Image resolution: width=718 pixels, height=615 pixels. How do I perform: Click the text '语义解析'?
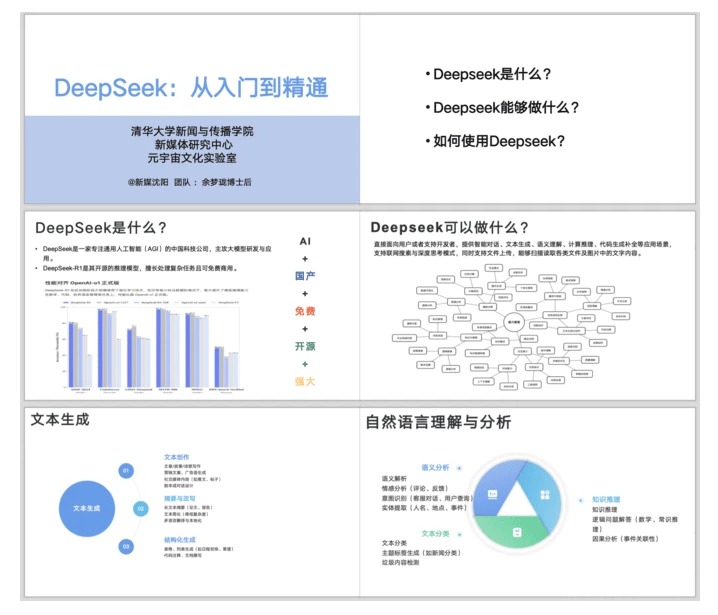(x=394, y=479)
